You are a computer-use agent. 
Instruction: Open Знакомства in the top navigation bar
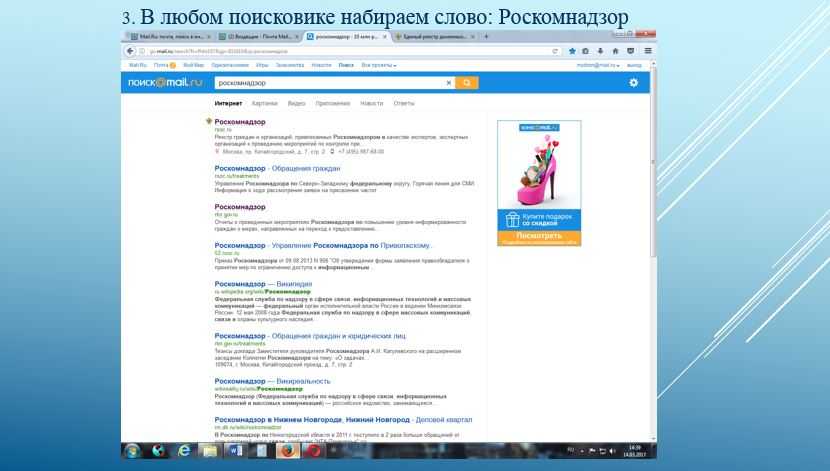click(290, 65)
